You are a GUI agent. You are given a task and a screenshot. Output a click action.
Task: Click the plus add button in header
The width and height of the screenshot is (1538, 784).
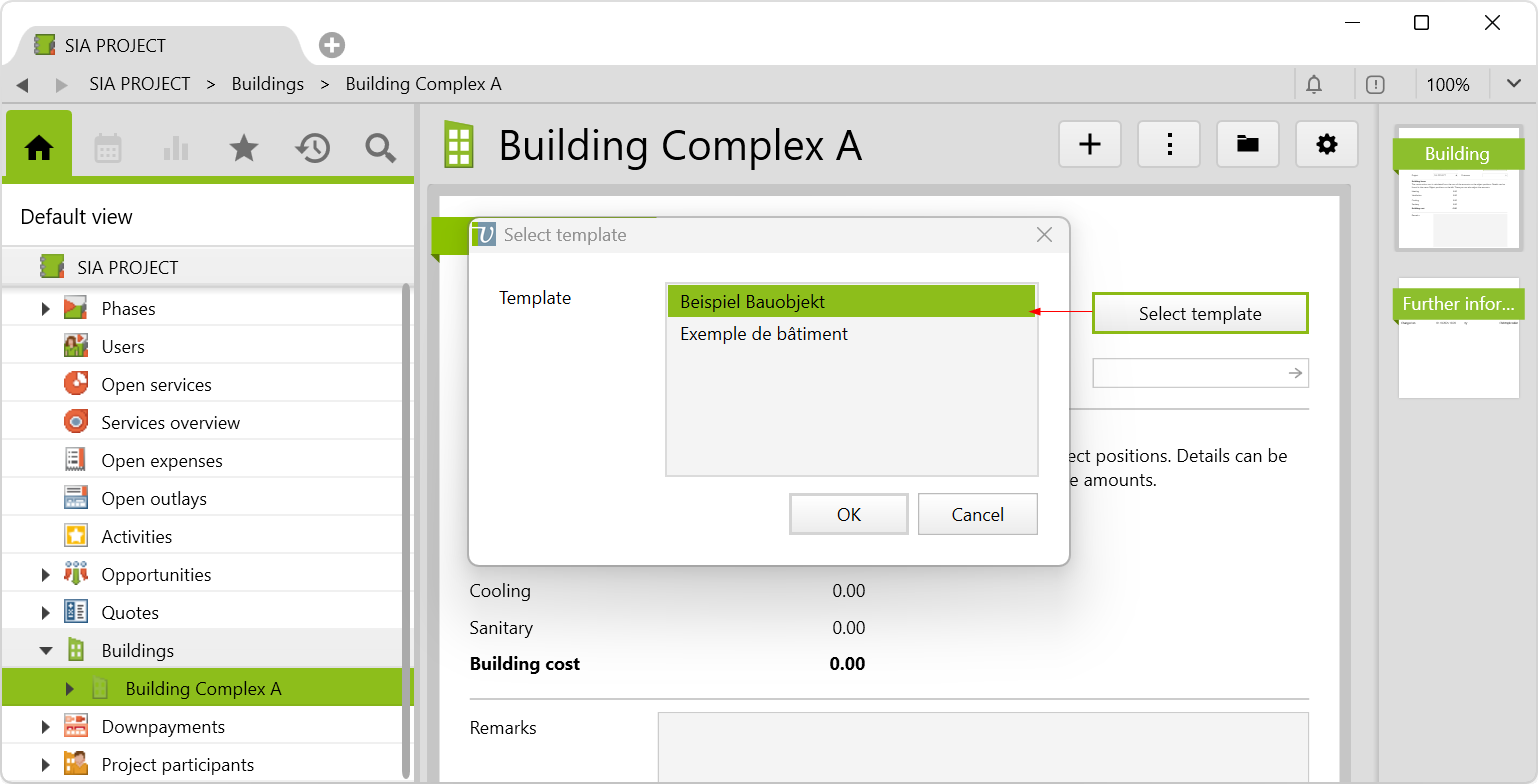tap(1089, 145)
